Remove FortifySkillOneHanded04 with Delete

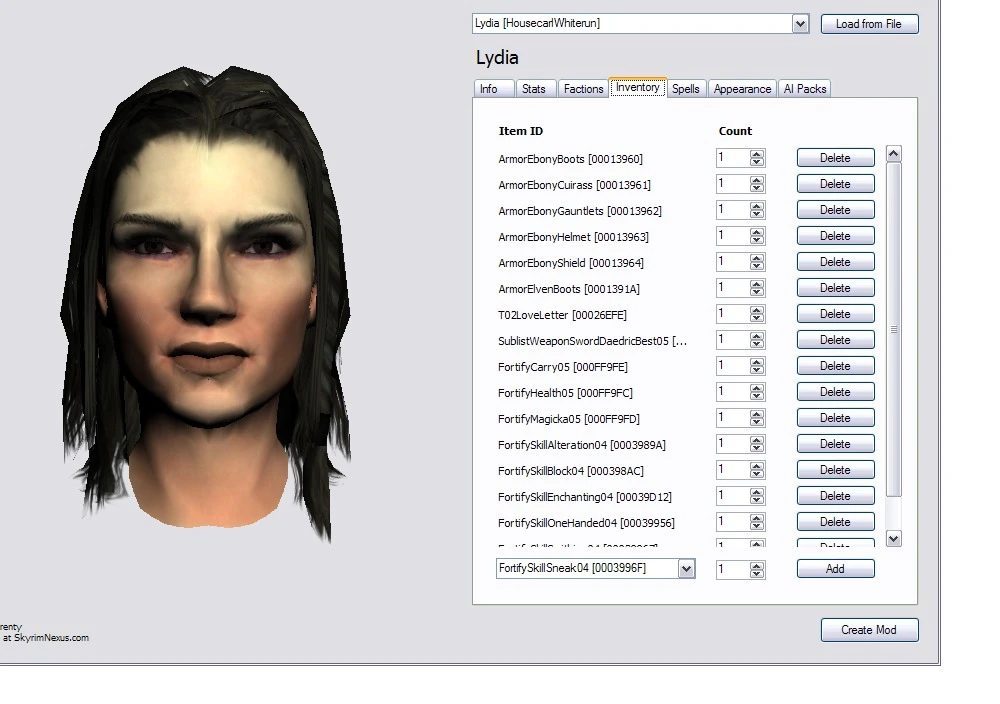click(835, 522)
